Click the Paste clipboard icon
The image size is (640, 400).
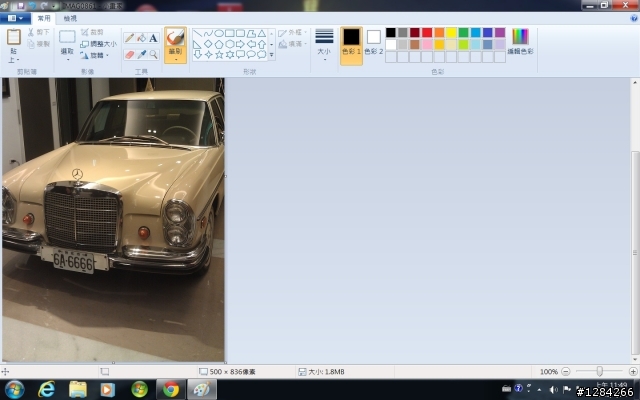click(14, 37)
